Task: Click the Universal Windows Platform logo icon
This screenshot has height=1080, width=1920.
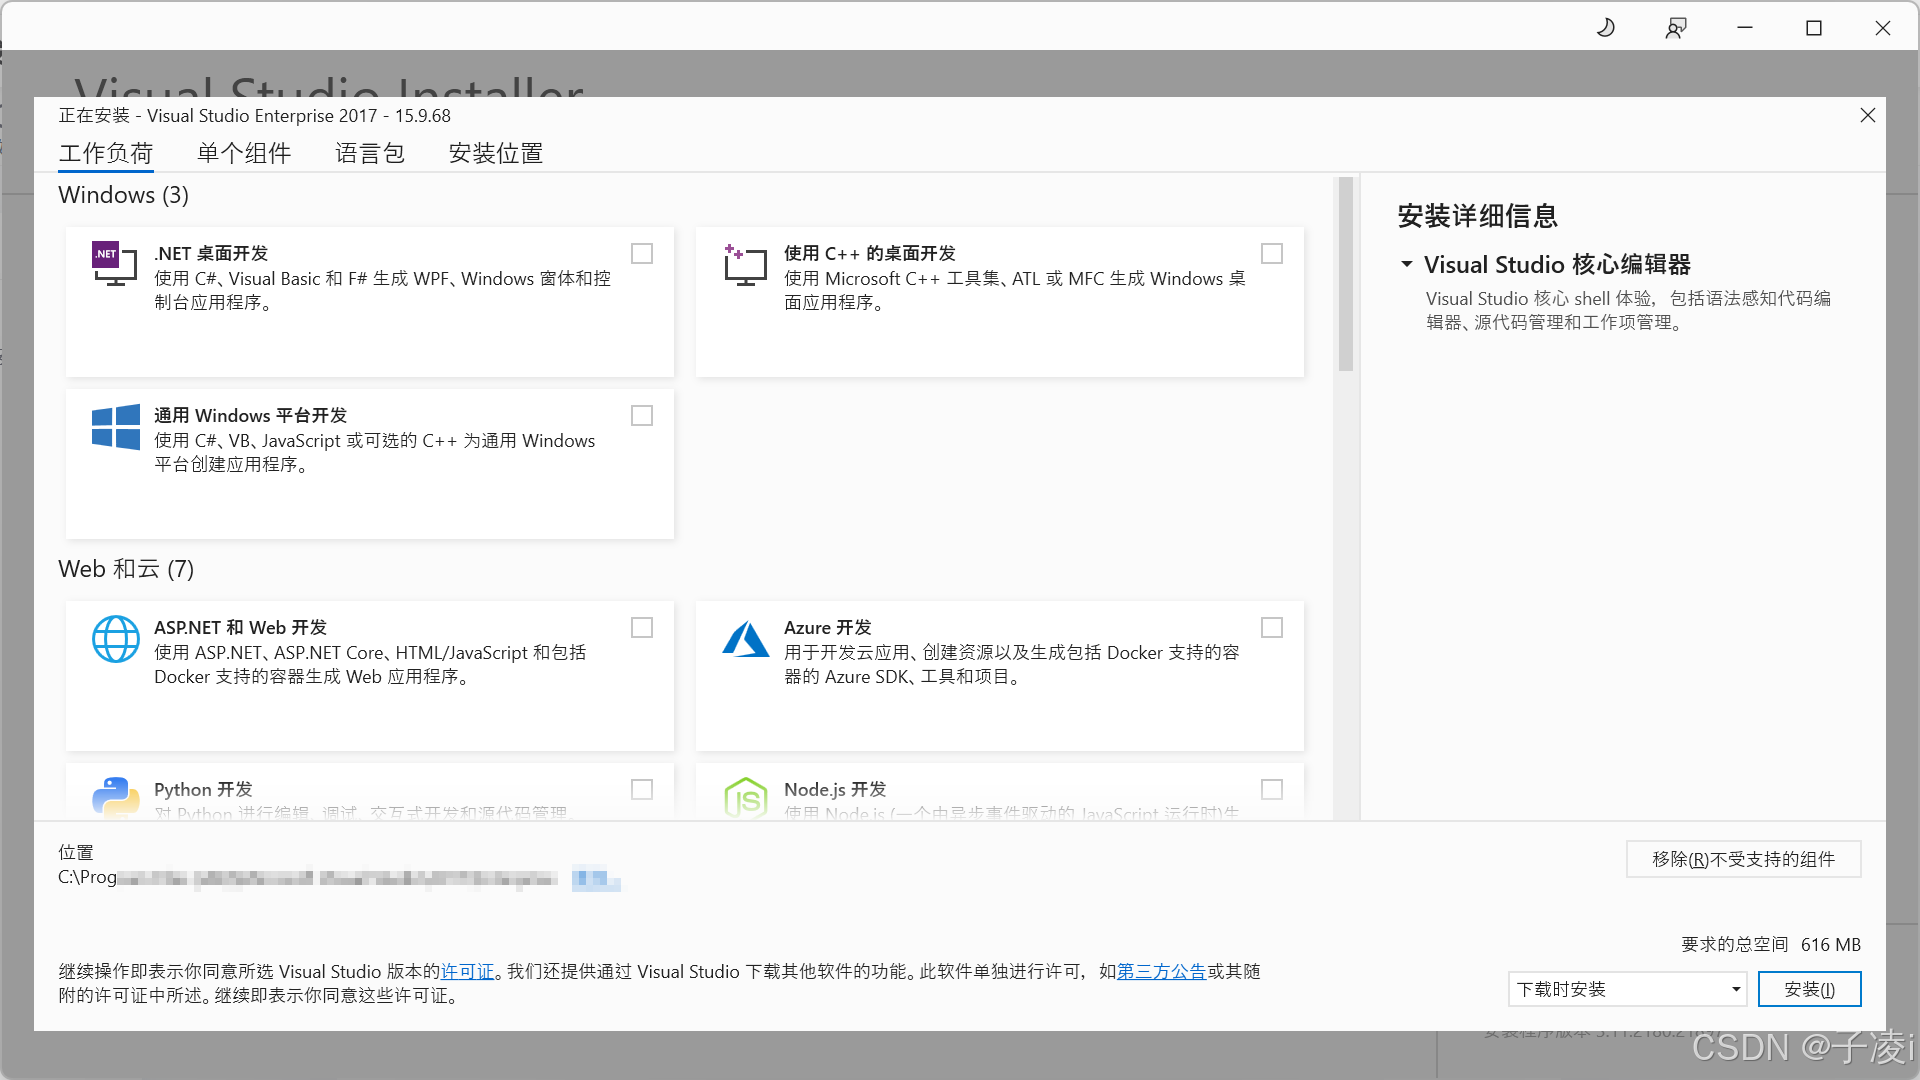Action: pos(116,427)
